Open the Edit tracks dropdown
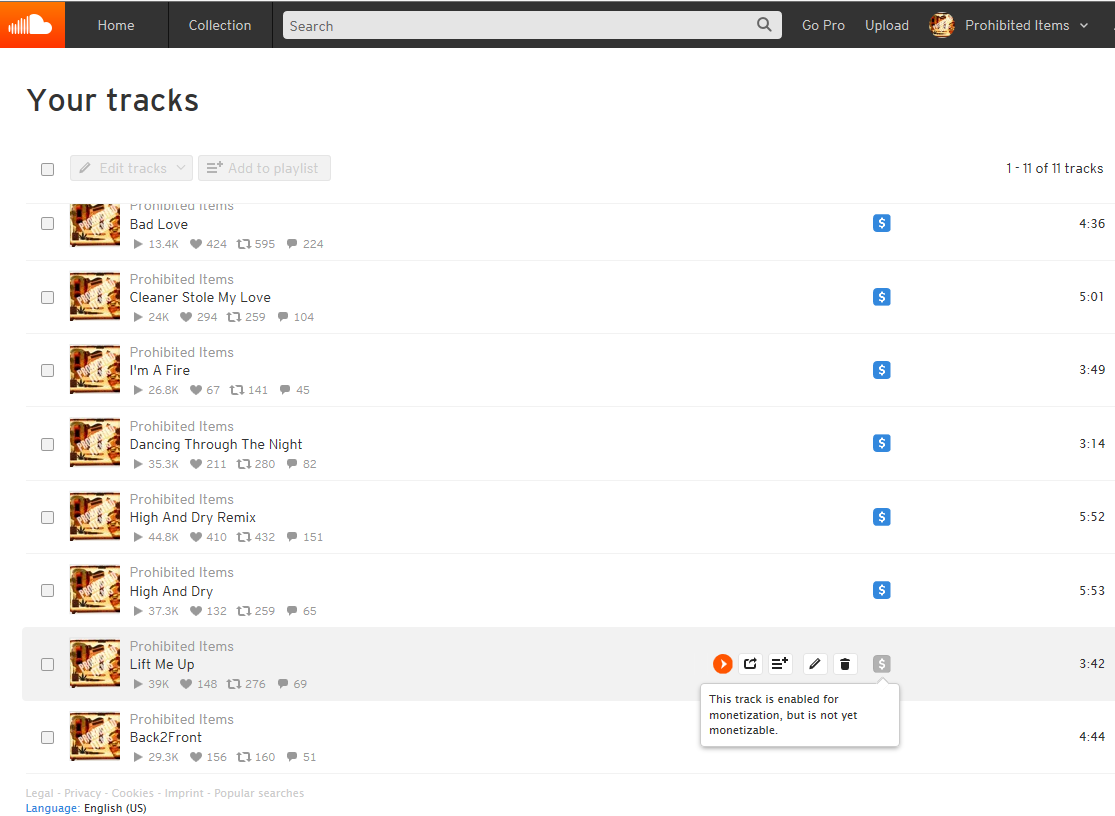The image size is (1115, 816). [x=132, y=168]
